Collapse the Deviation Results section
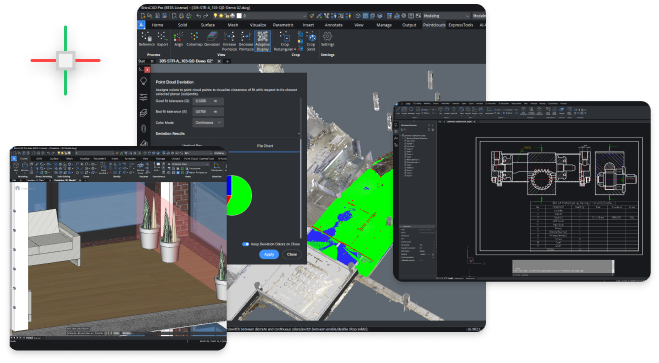 pyautogui.click(x=299, y=134)
